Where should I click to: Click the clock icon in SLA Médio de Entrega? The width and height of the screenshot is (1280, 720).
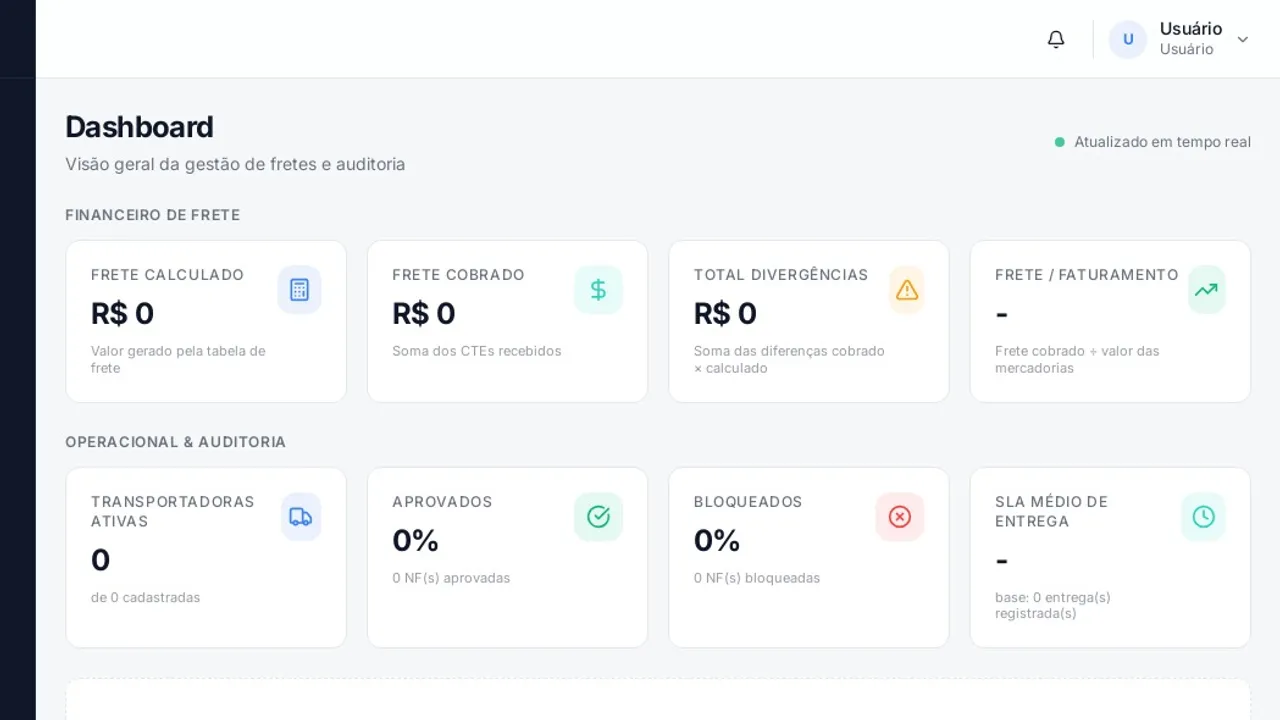point(1203,517)
